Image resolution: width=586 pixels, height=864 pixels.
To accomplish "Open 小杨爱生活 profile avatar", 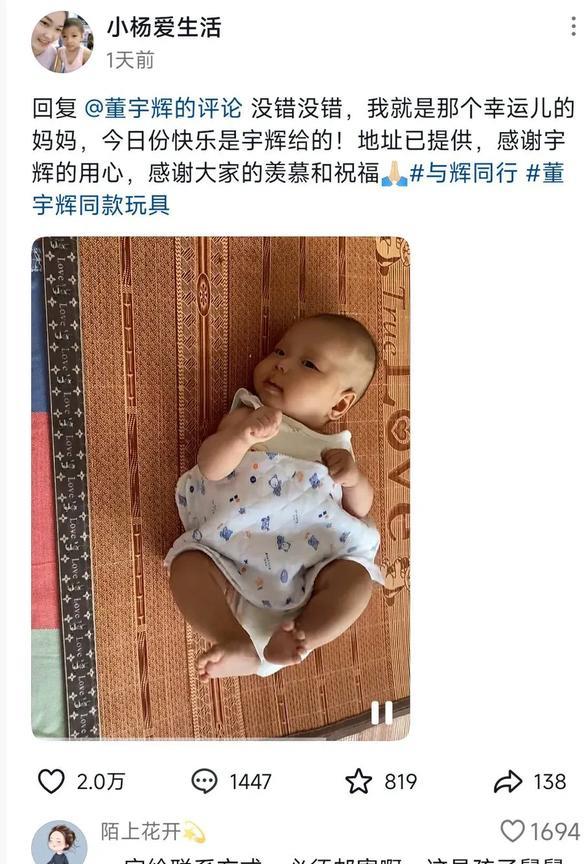I will [x=62, y=42].
